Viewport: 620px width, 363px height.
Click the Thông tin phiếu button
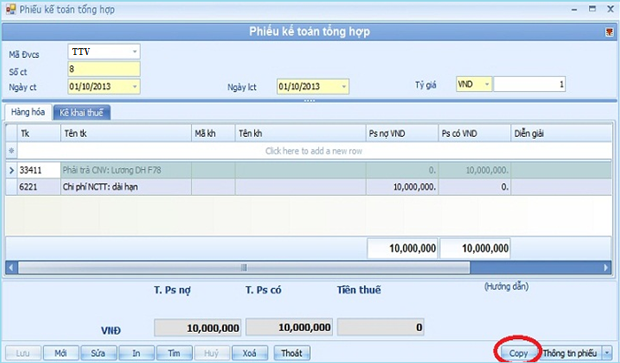(570, 353)
